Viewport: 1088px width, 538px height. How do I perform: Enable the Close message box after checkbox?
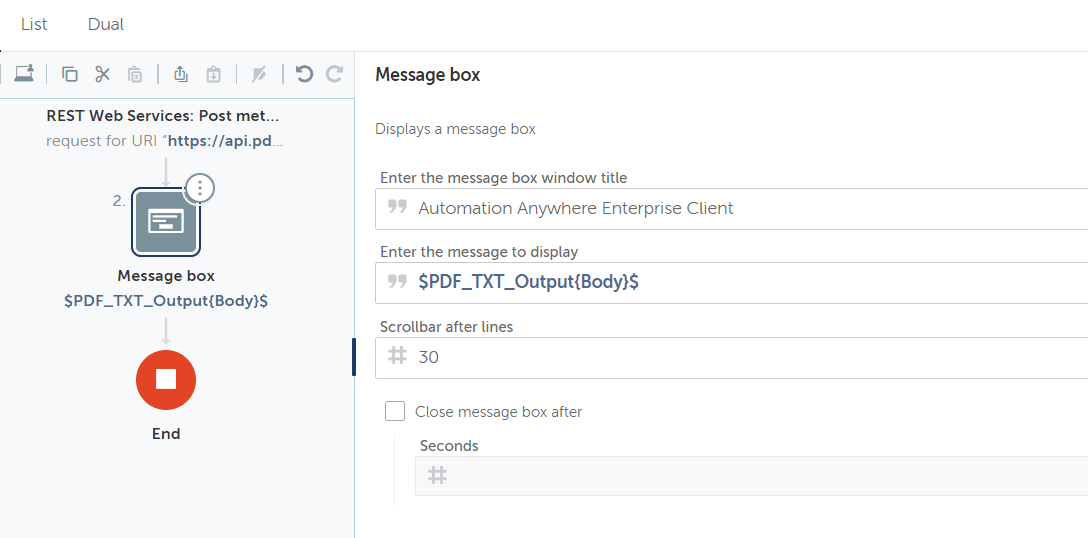395,411
